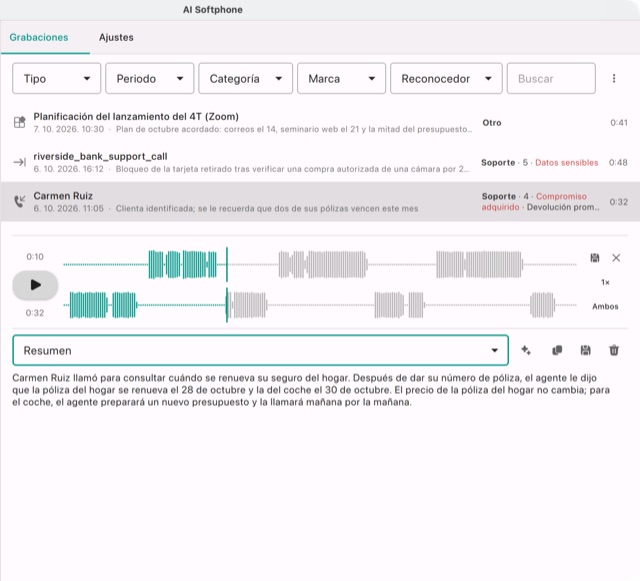
Task: Expand the Marca filter dropdown
Action: click(341, 78)
